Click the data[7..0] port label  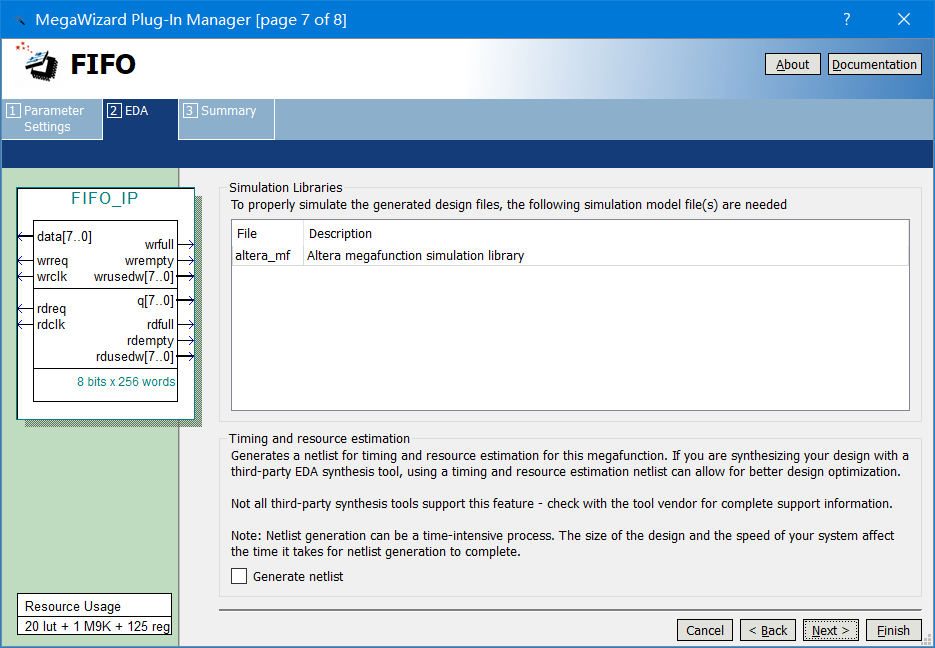64,237
